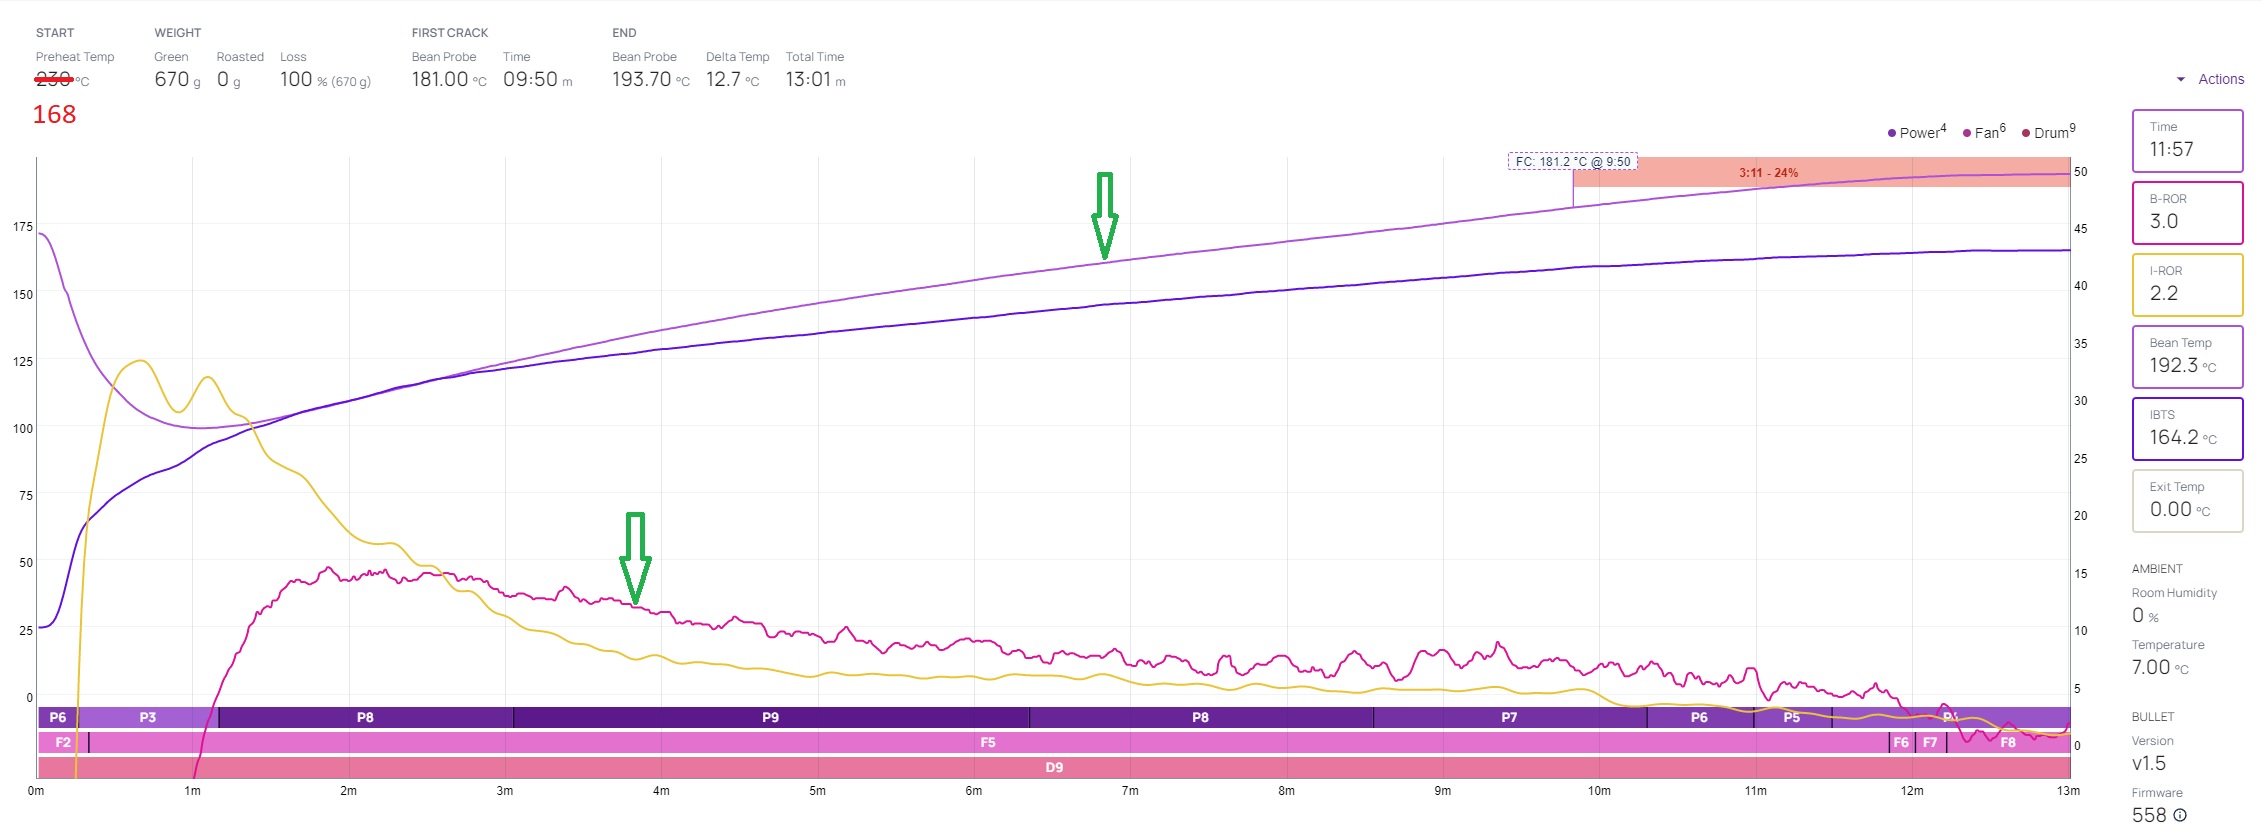Click the Firmware 558 info icon

pos(2180,815)
